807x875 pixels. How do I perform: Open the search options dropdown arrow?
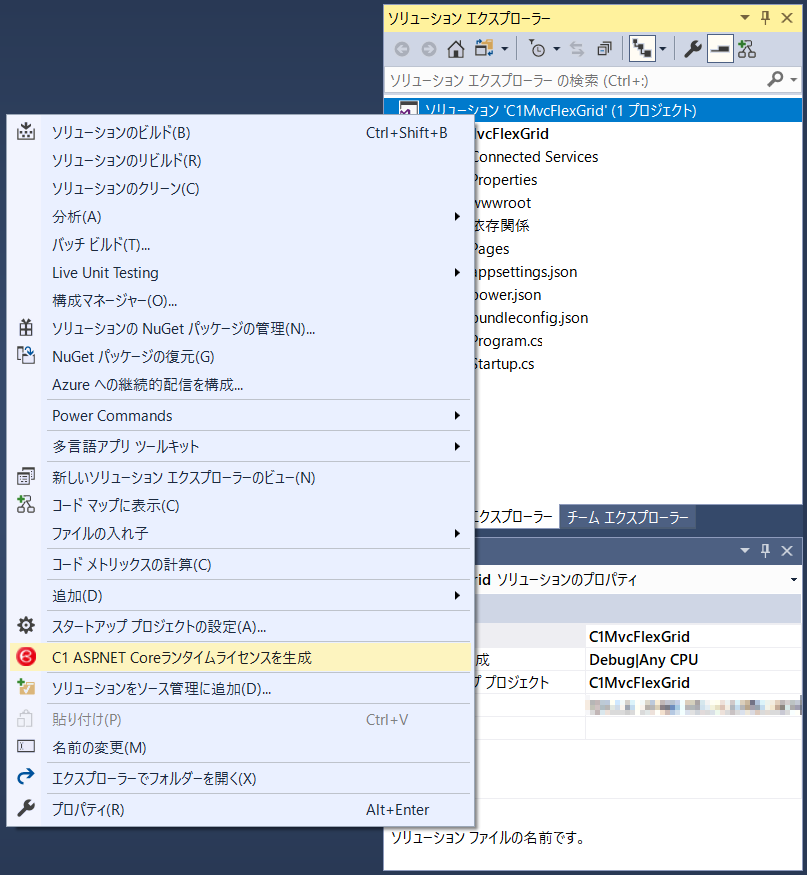[794, 80]
